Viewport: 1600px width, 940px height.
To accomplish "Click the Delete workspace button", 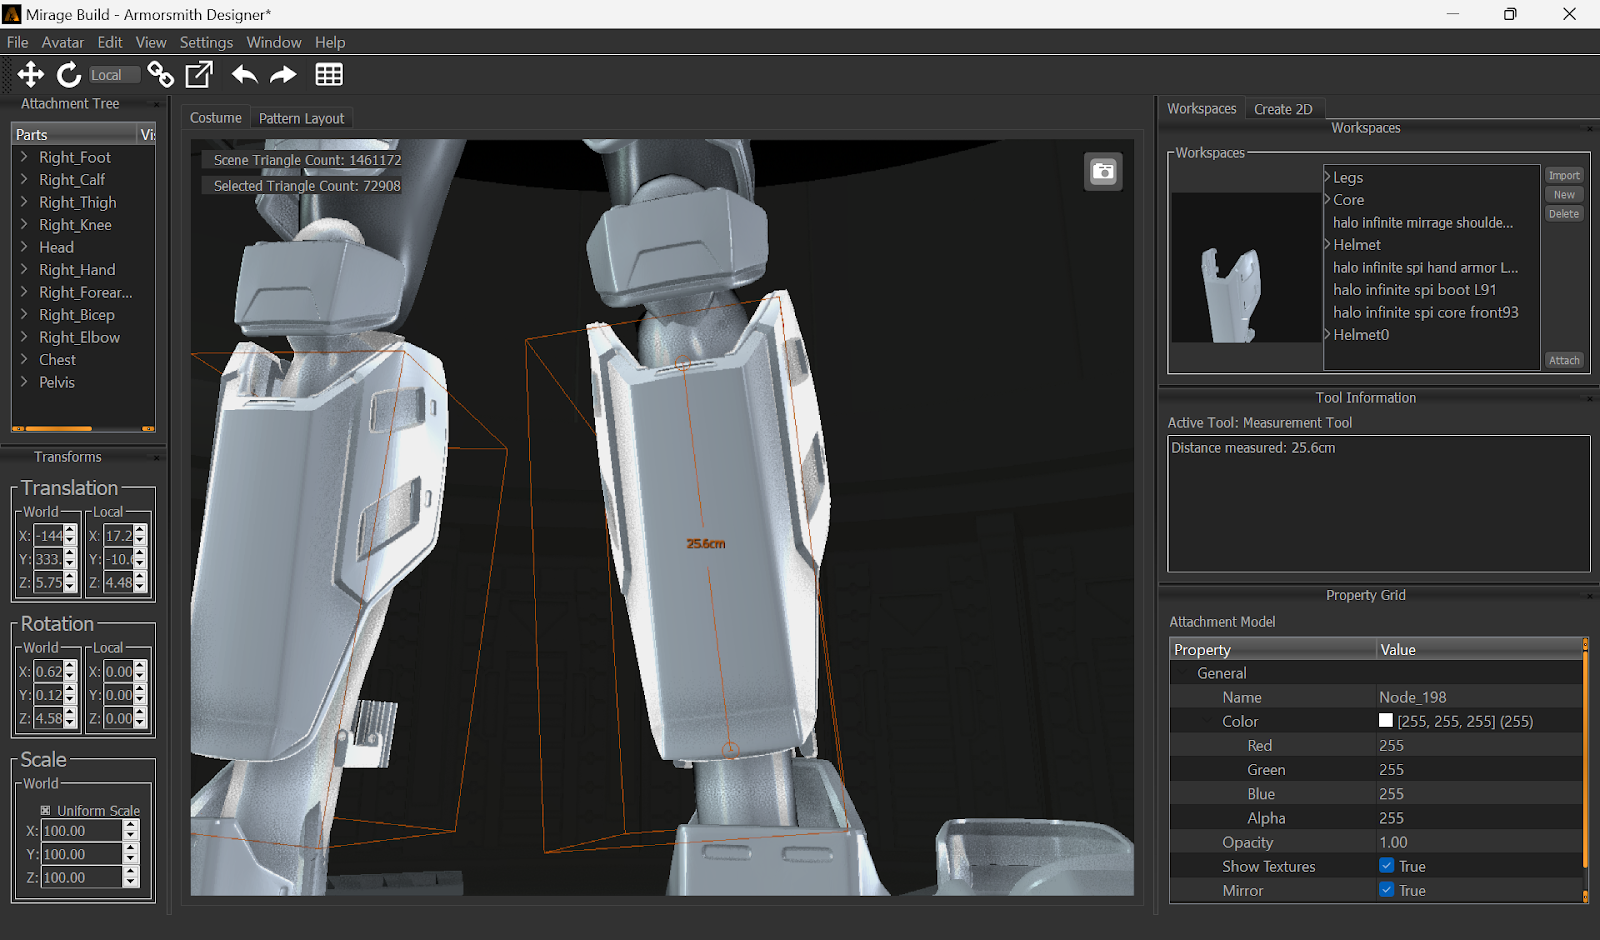I will tap(1564, 214).
